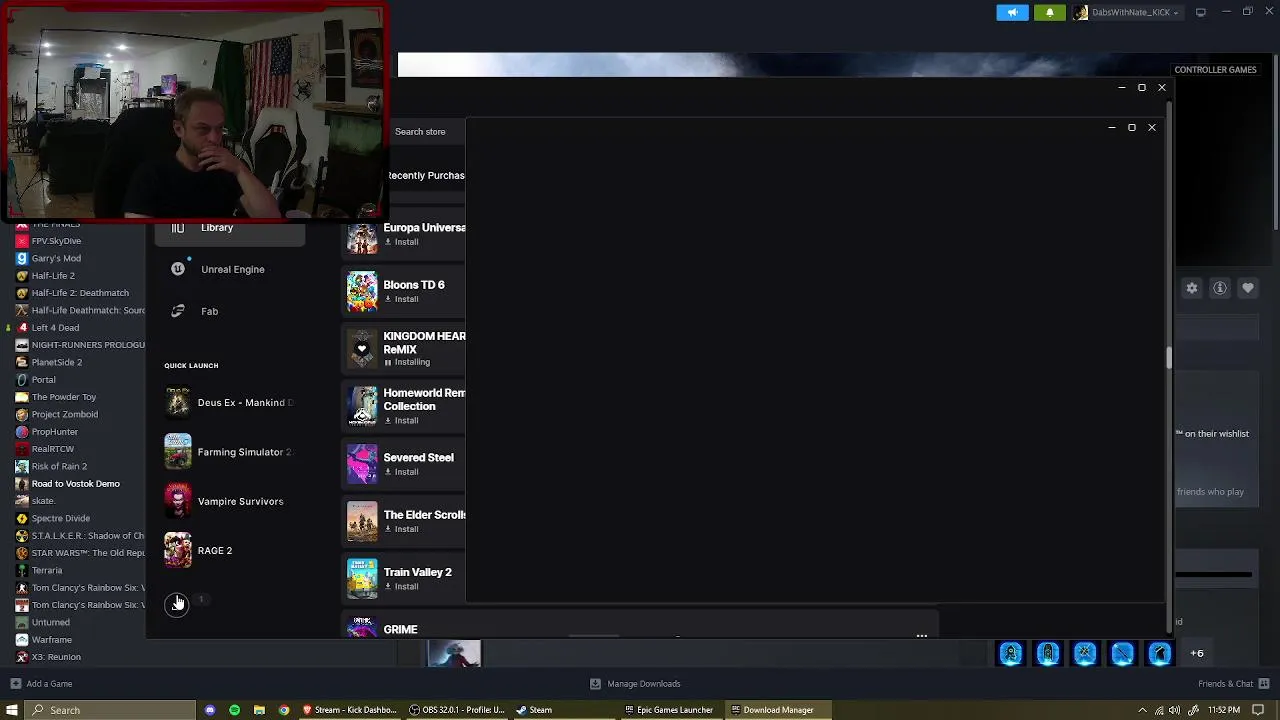Switch to OBS taskbar window
The height and width of the screenshot is (720, 1280).
coord(457,710)
